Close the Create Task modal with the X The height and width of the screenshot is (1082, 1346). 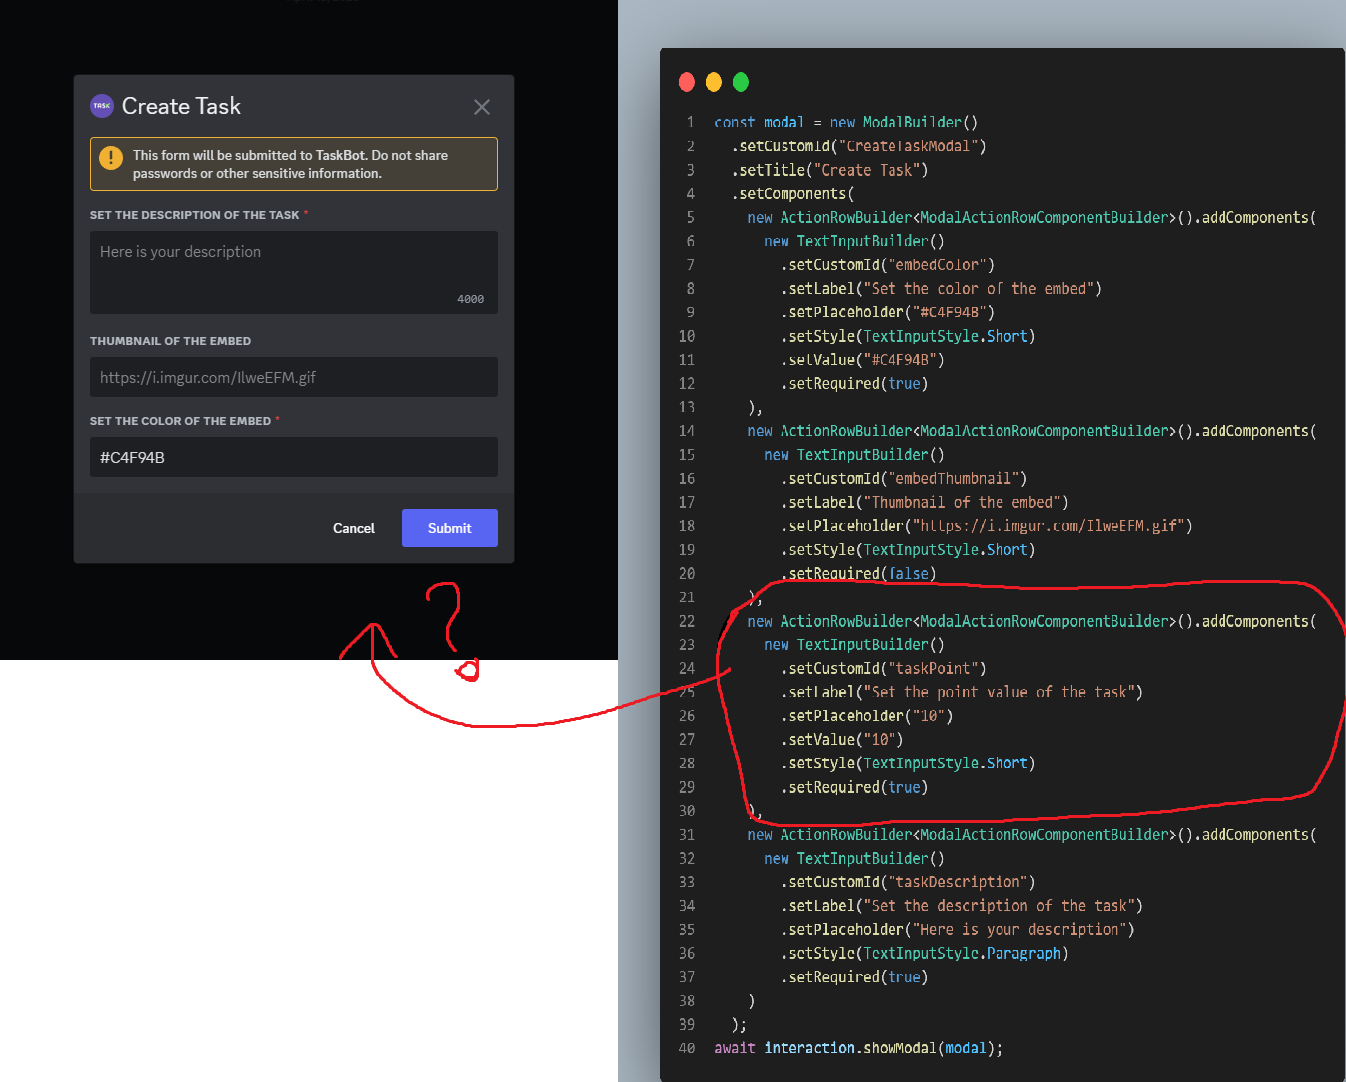482,107
